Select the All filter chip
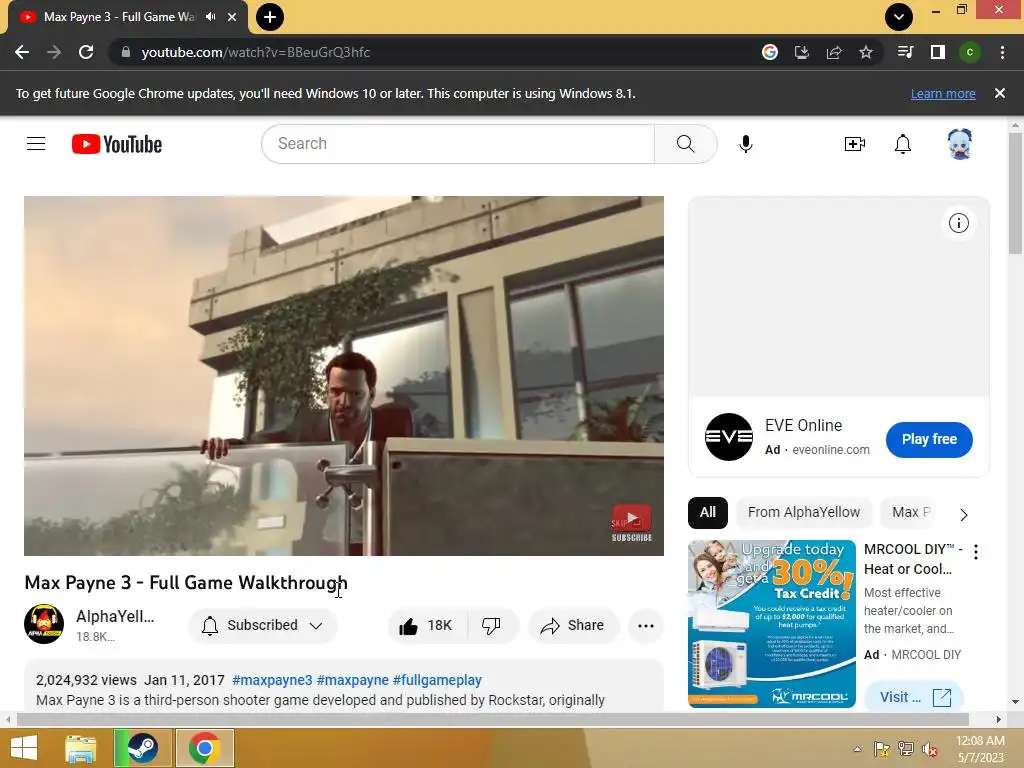The image size is (1024, 768). click(x=708, y=513)
